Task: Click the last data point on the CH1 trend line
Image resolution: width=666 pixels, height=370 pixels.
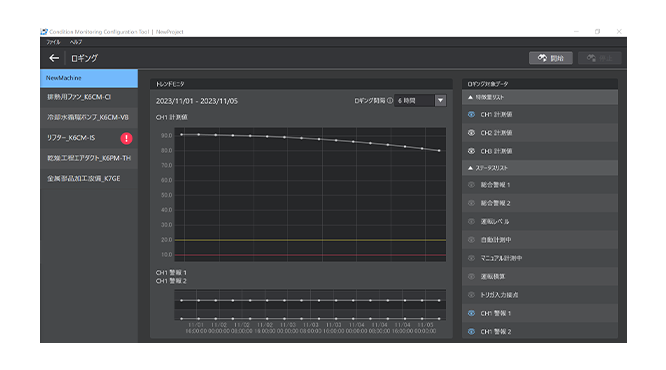Action: [x=439, y=150]
